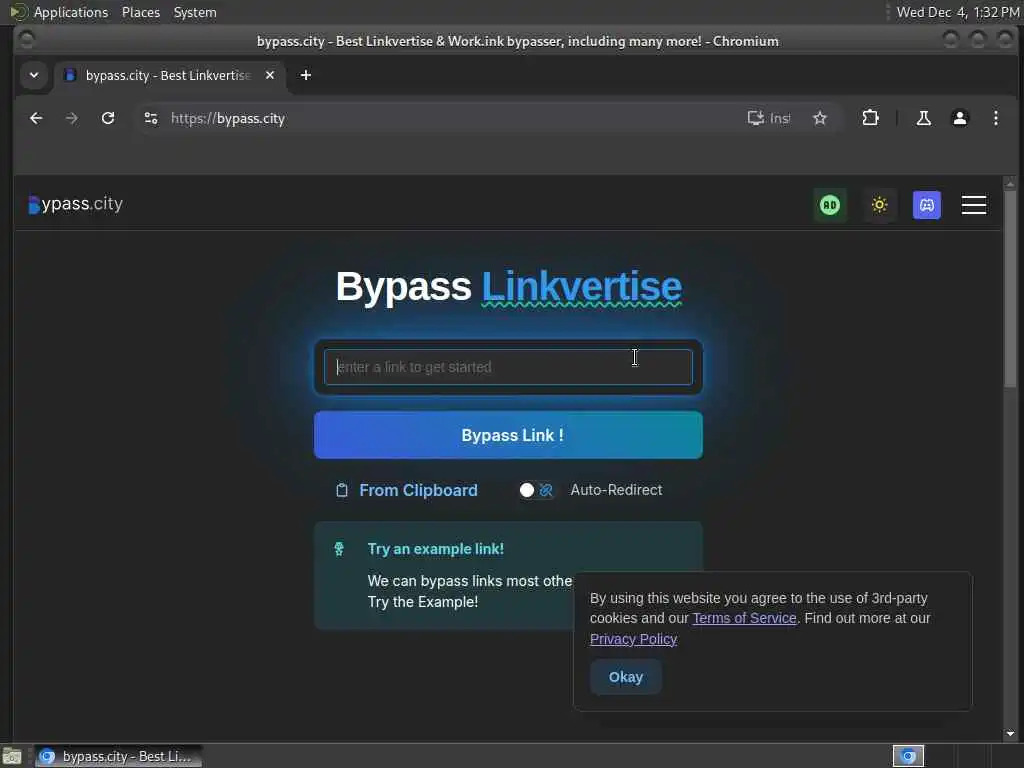Open the System menu
The image size is (1024, 768).
195,12
